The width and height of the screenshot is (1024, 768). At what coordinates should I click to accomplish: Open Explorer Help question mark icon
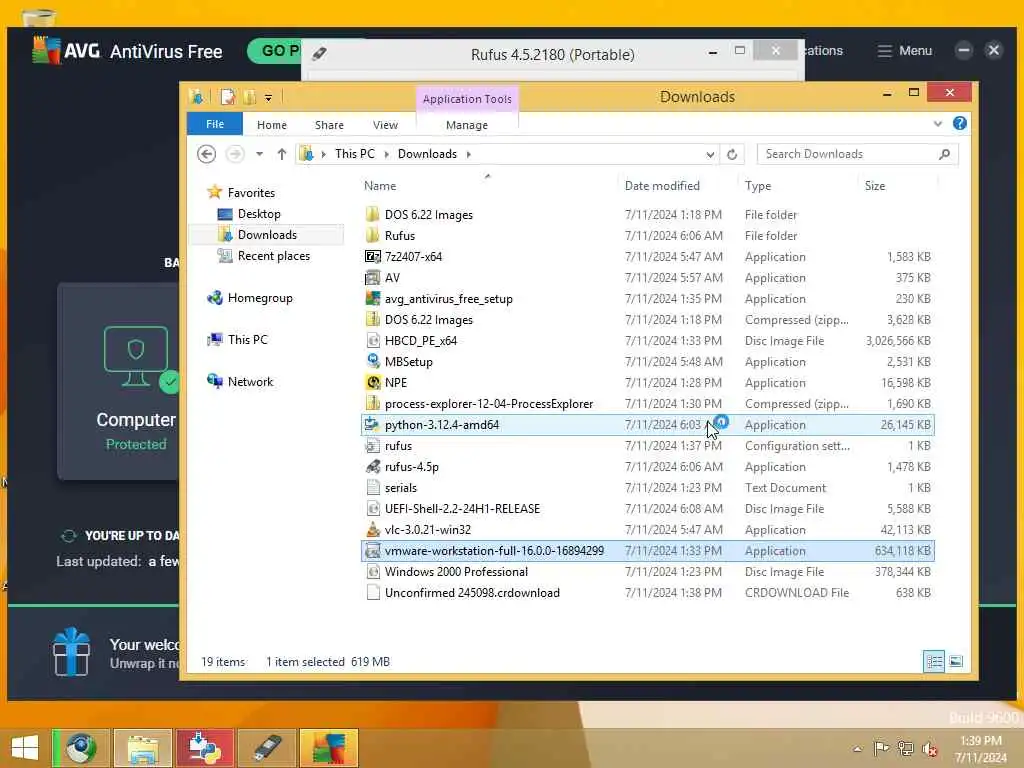pyautogui.click(x=959, y=123)
